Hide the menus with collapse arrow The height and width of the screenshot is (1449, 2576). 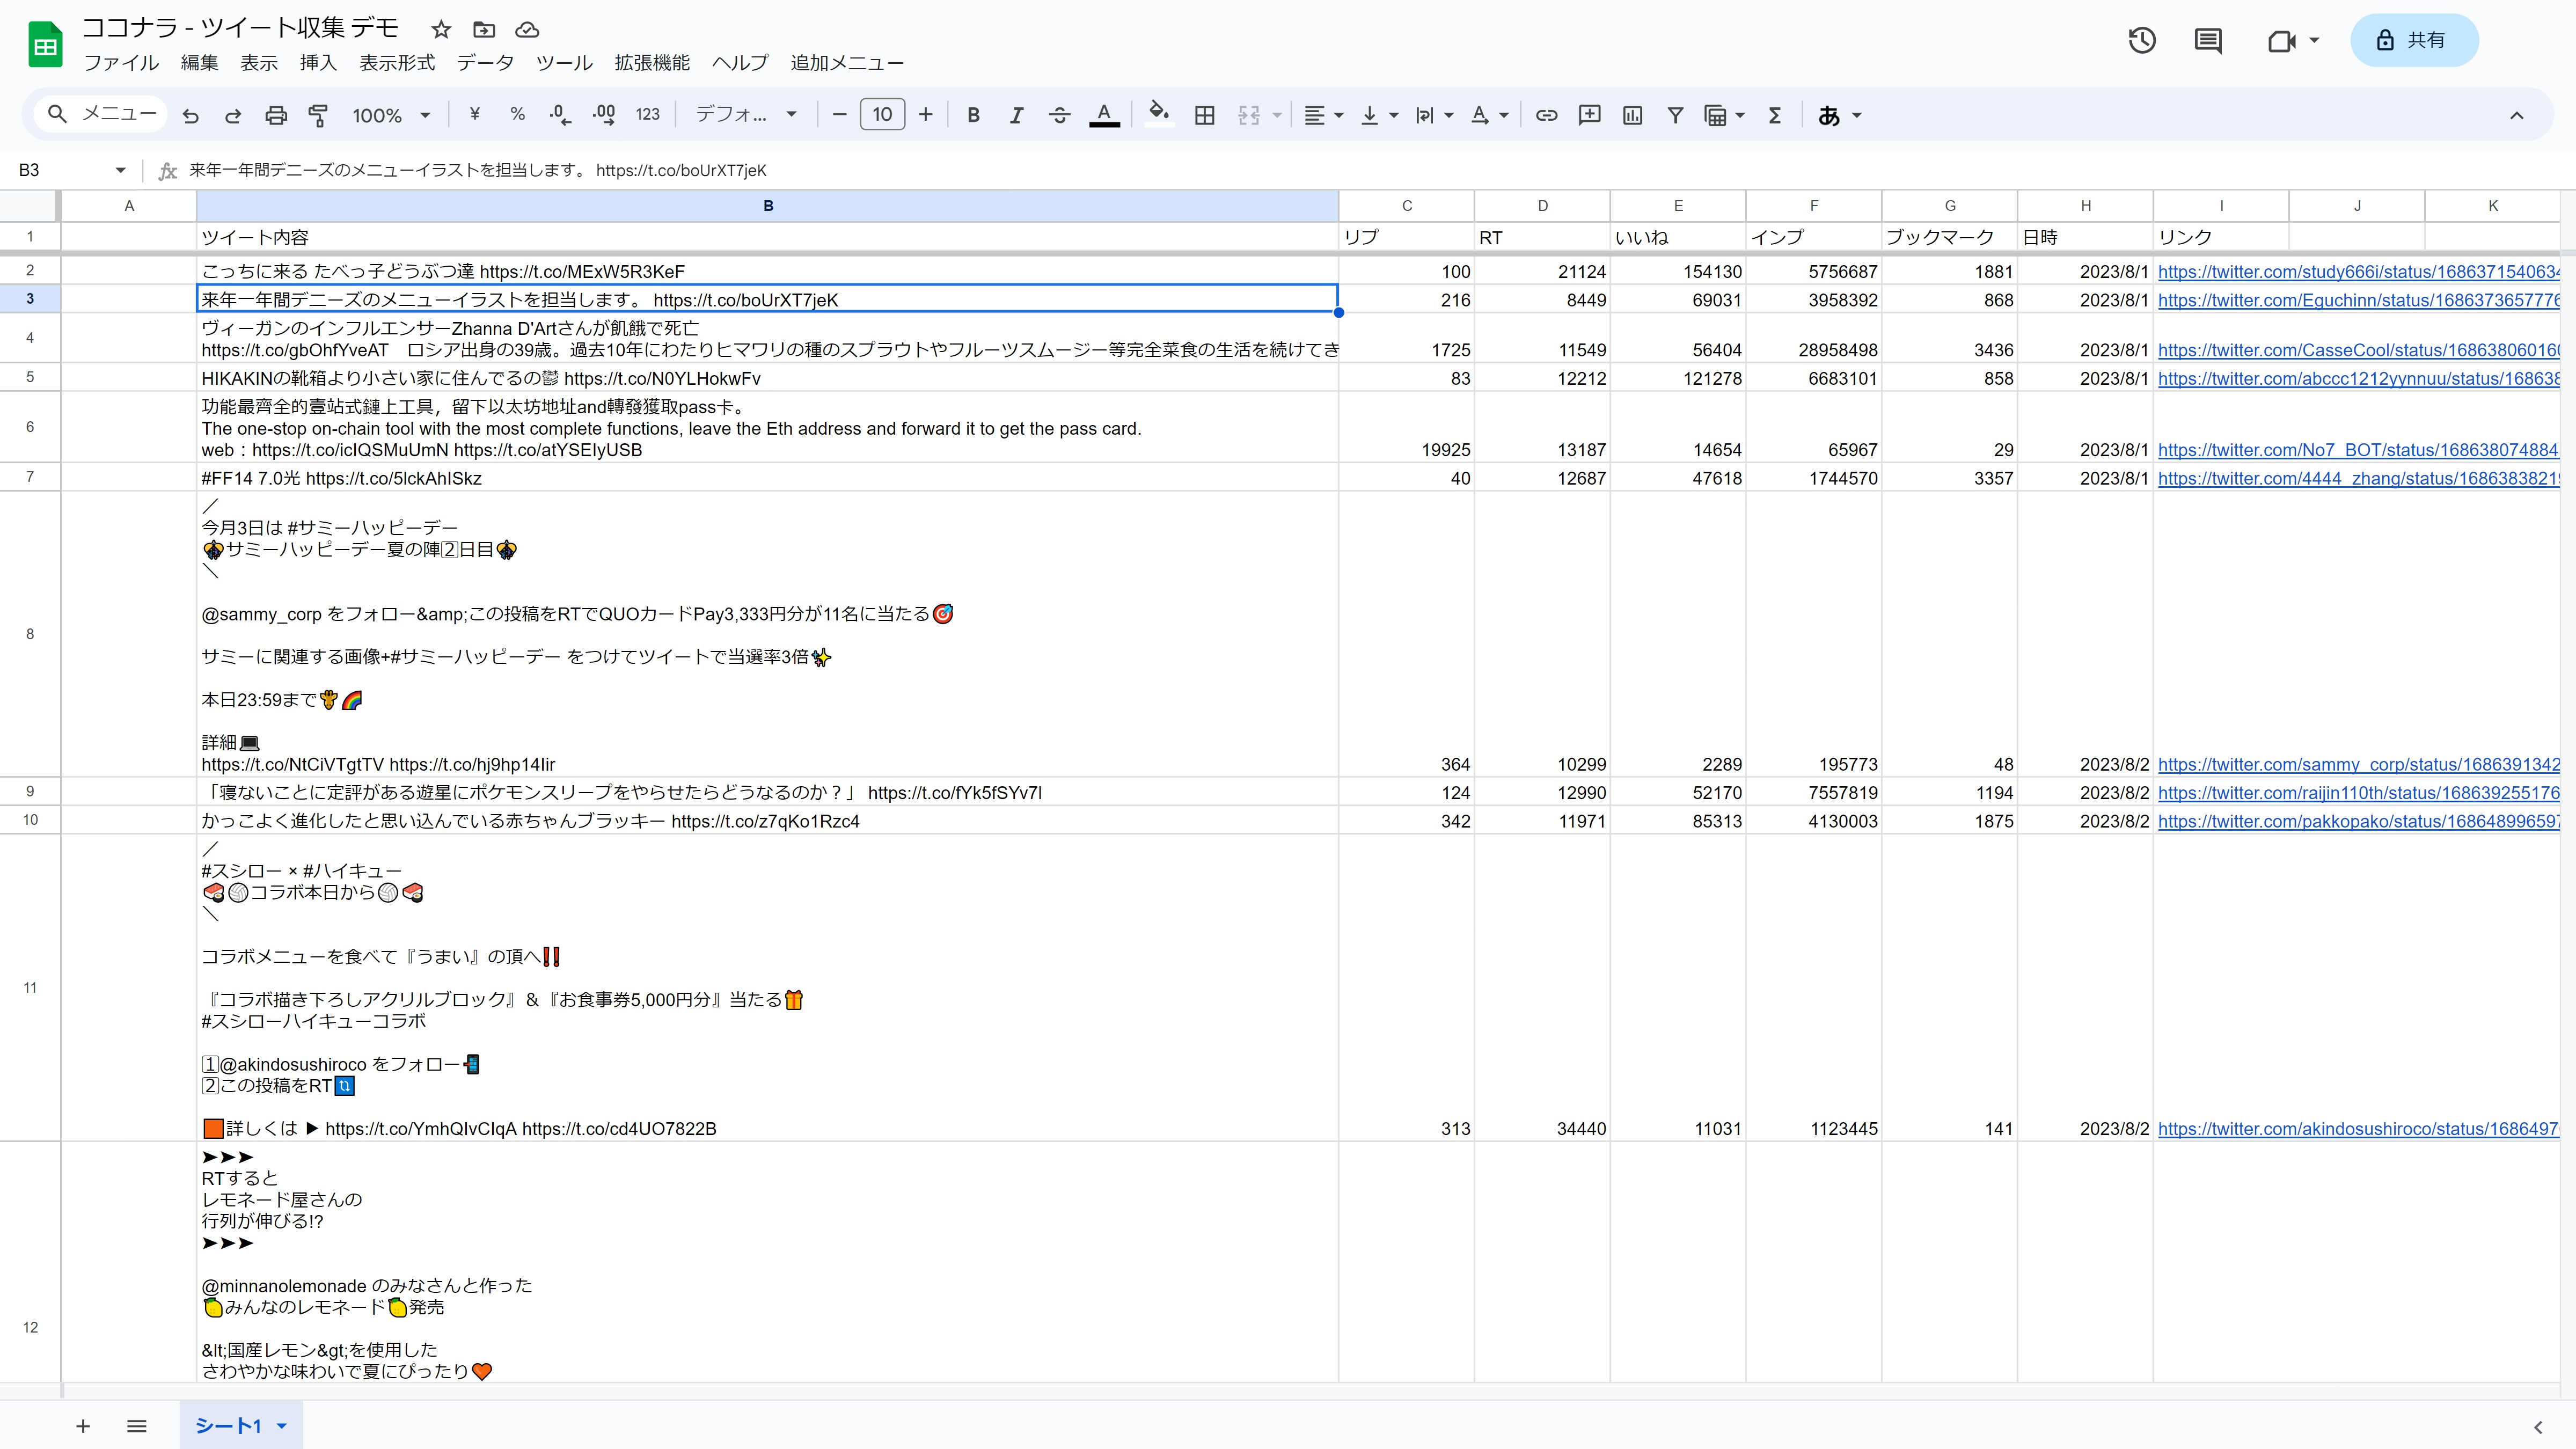2517,115
